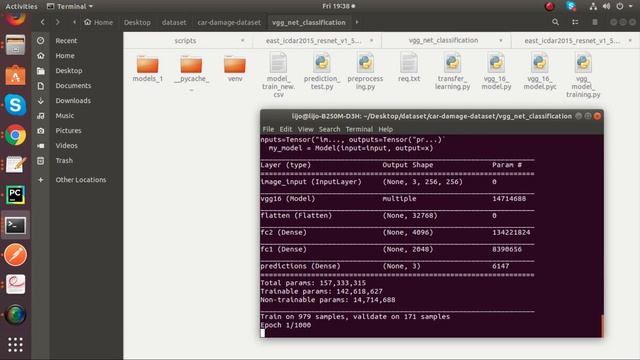Open Pictures in the sidebar
640x360 pixels.
pyautogui.click(x=68, y=131)
